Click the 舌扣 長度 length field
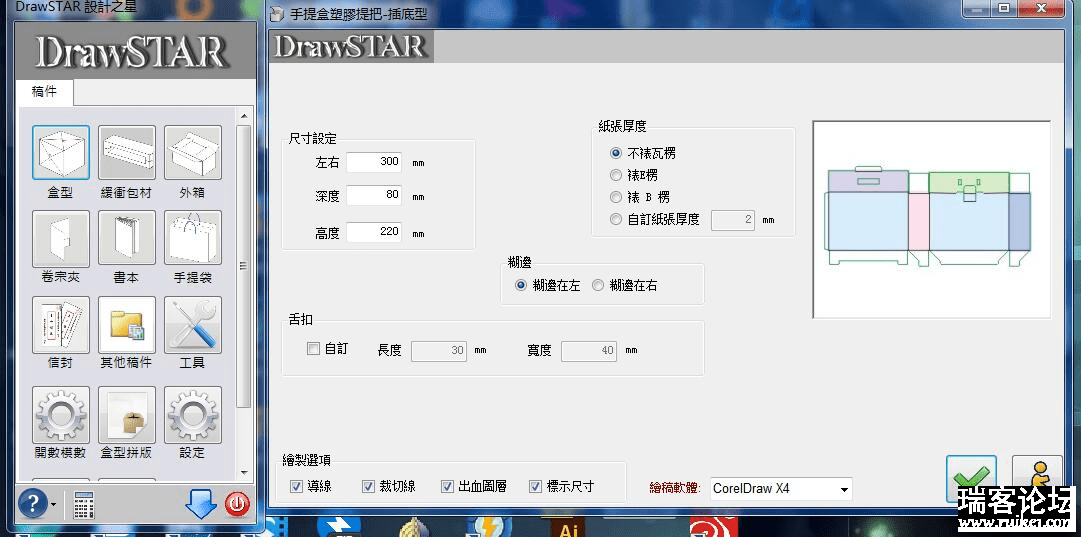Image resolution: width=1081 pixels, height=537 pixels. click(438, 351)
